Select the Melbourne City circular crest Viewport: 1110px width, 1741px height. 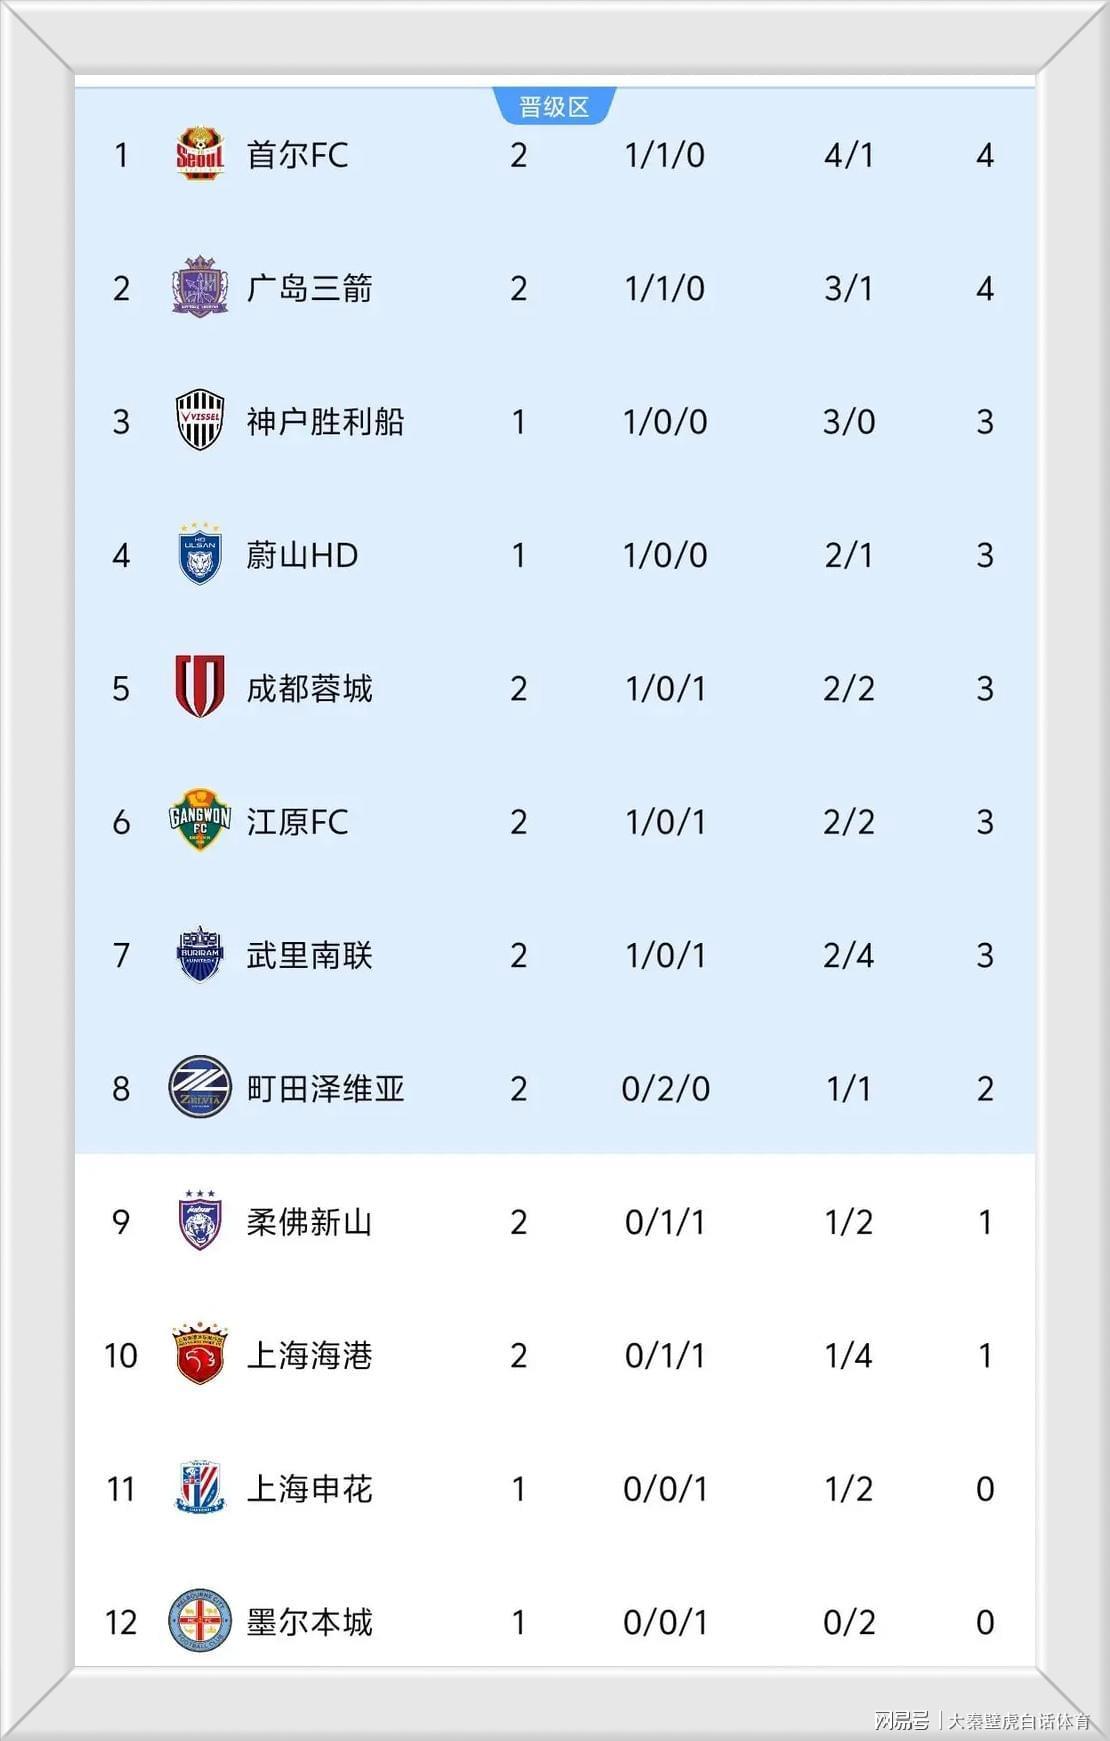pyautogui.click(x=200, y=1621)
